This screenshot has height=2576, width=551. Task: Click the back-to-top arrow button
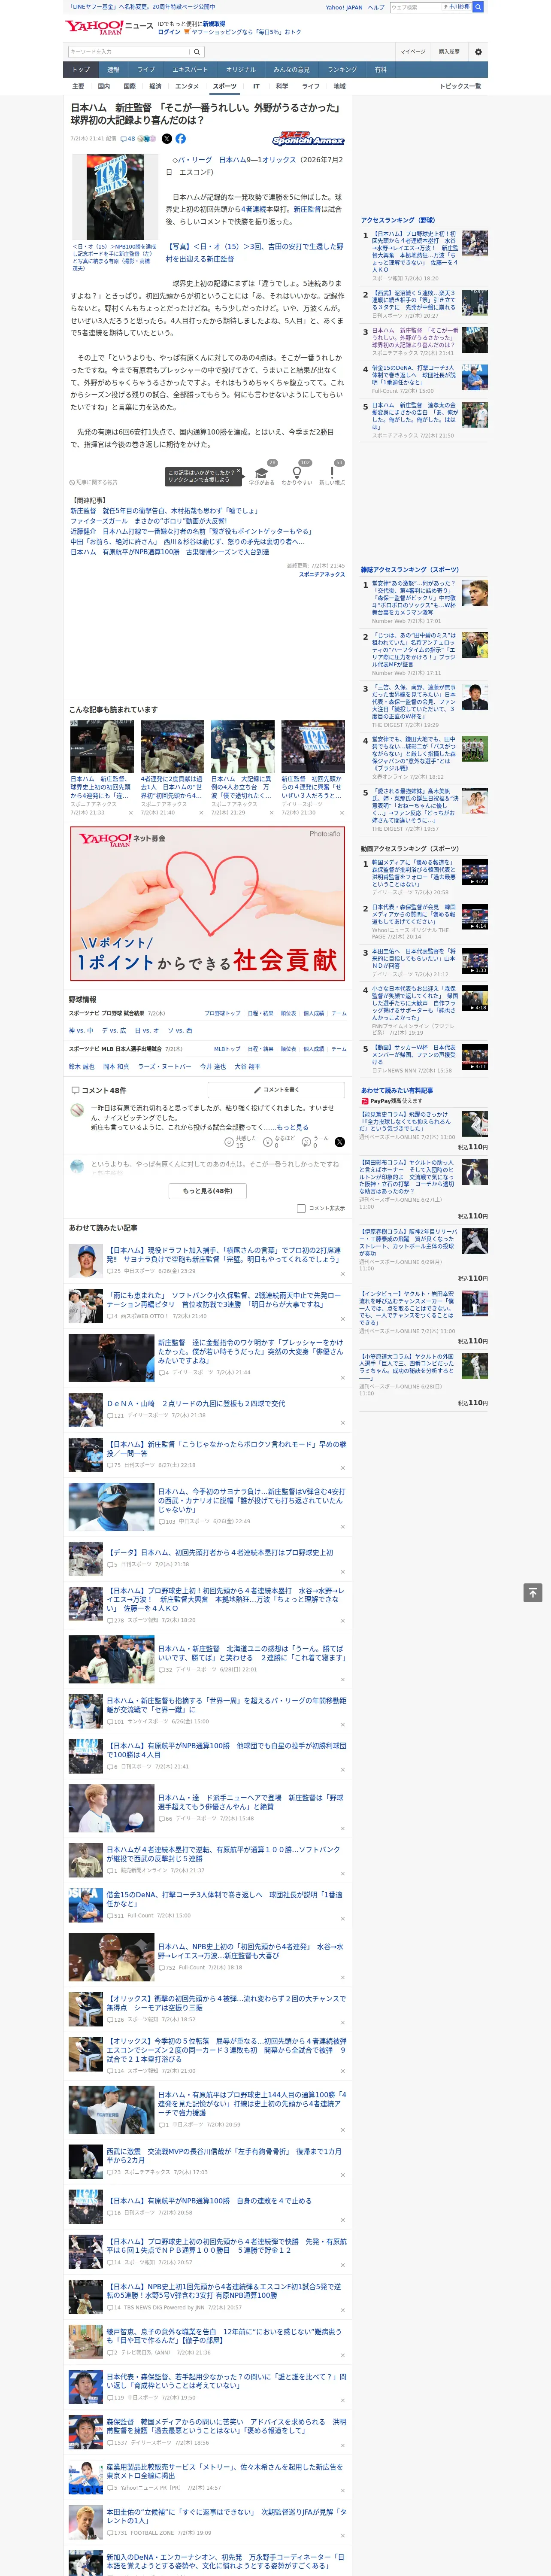coord(533,1592)
